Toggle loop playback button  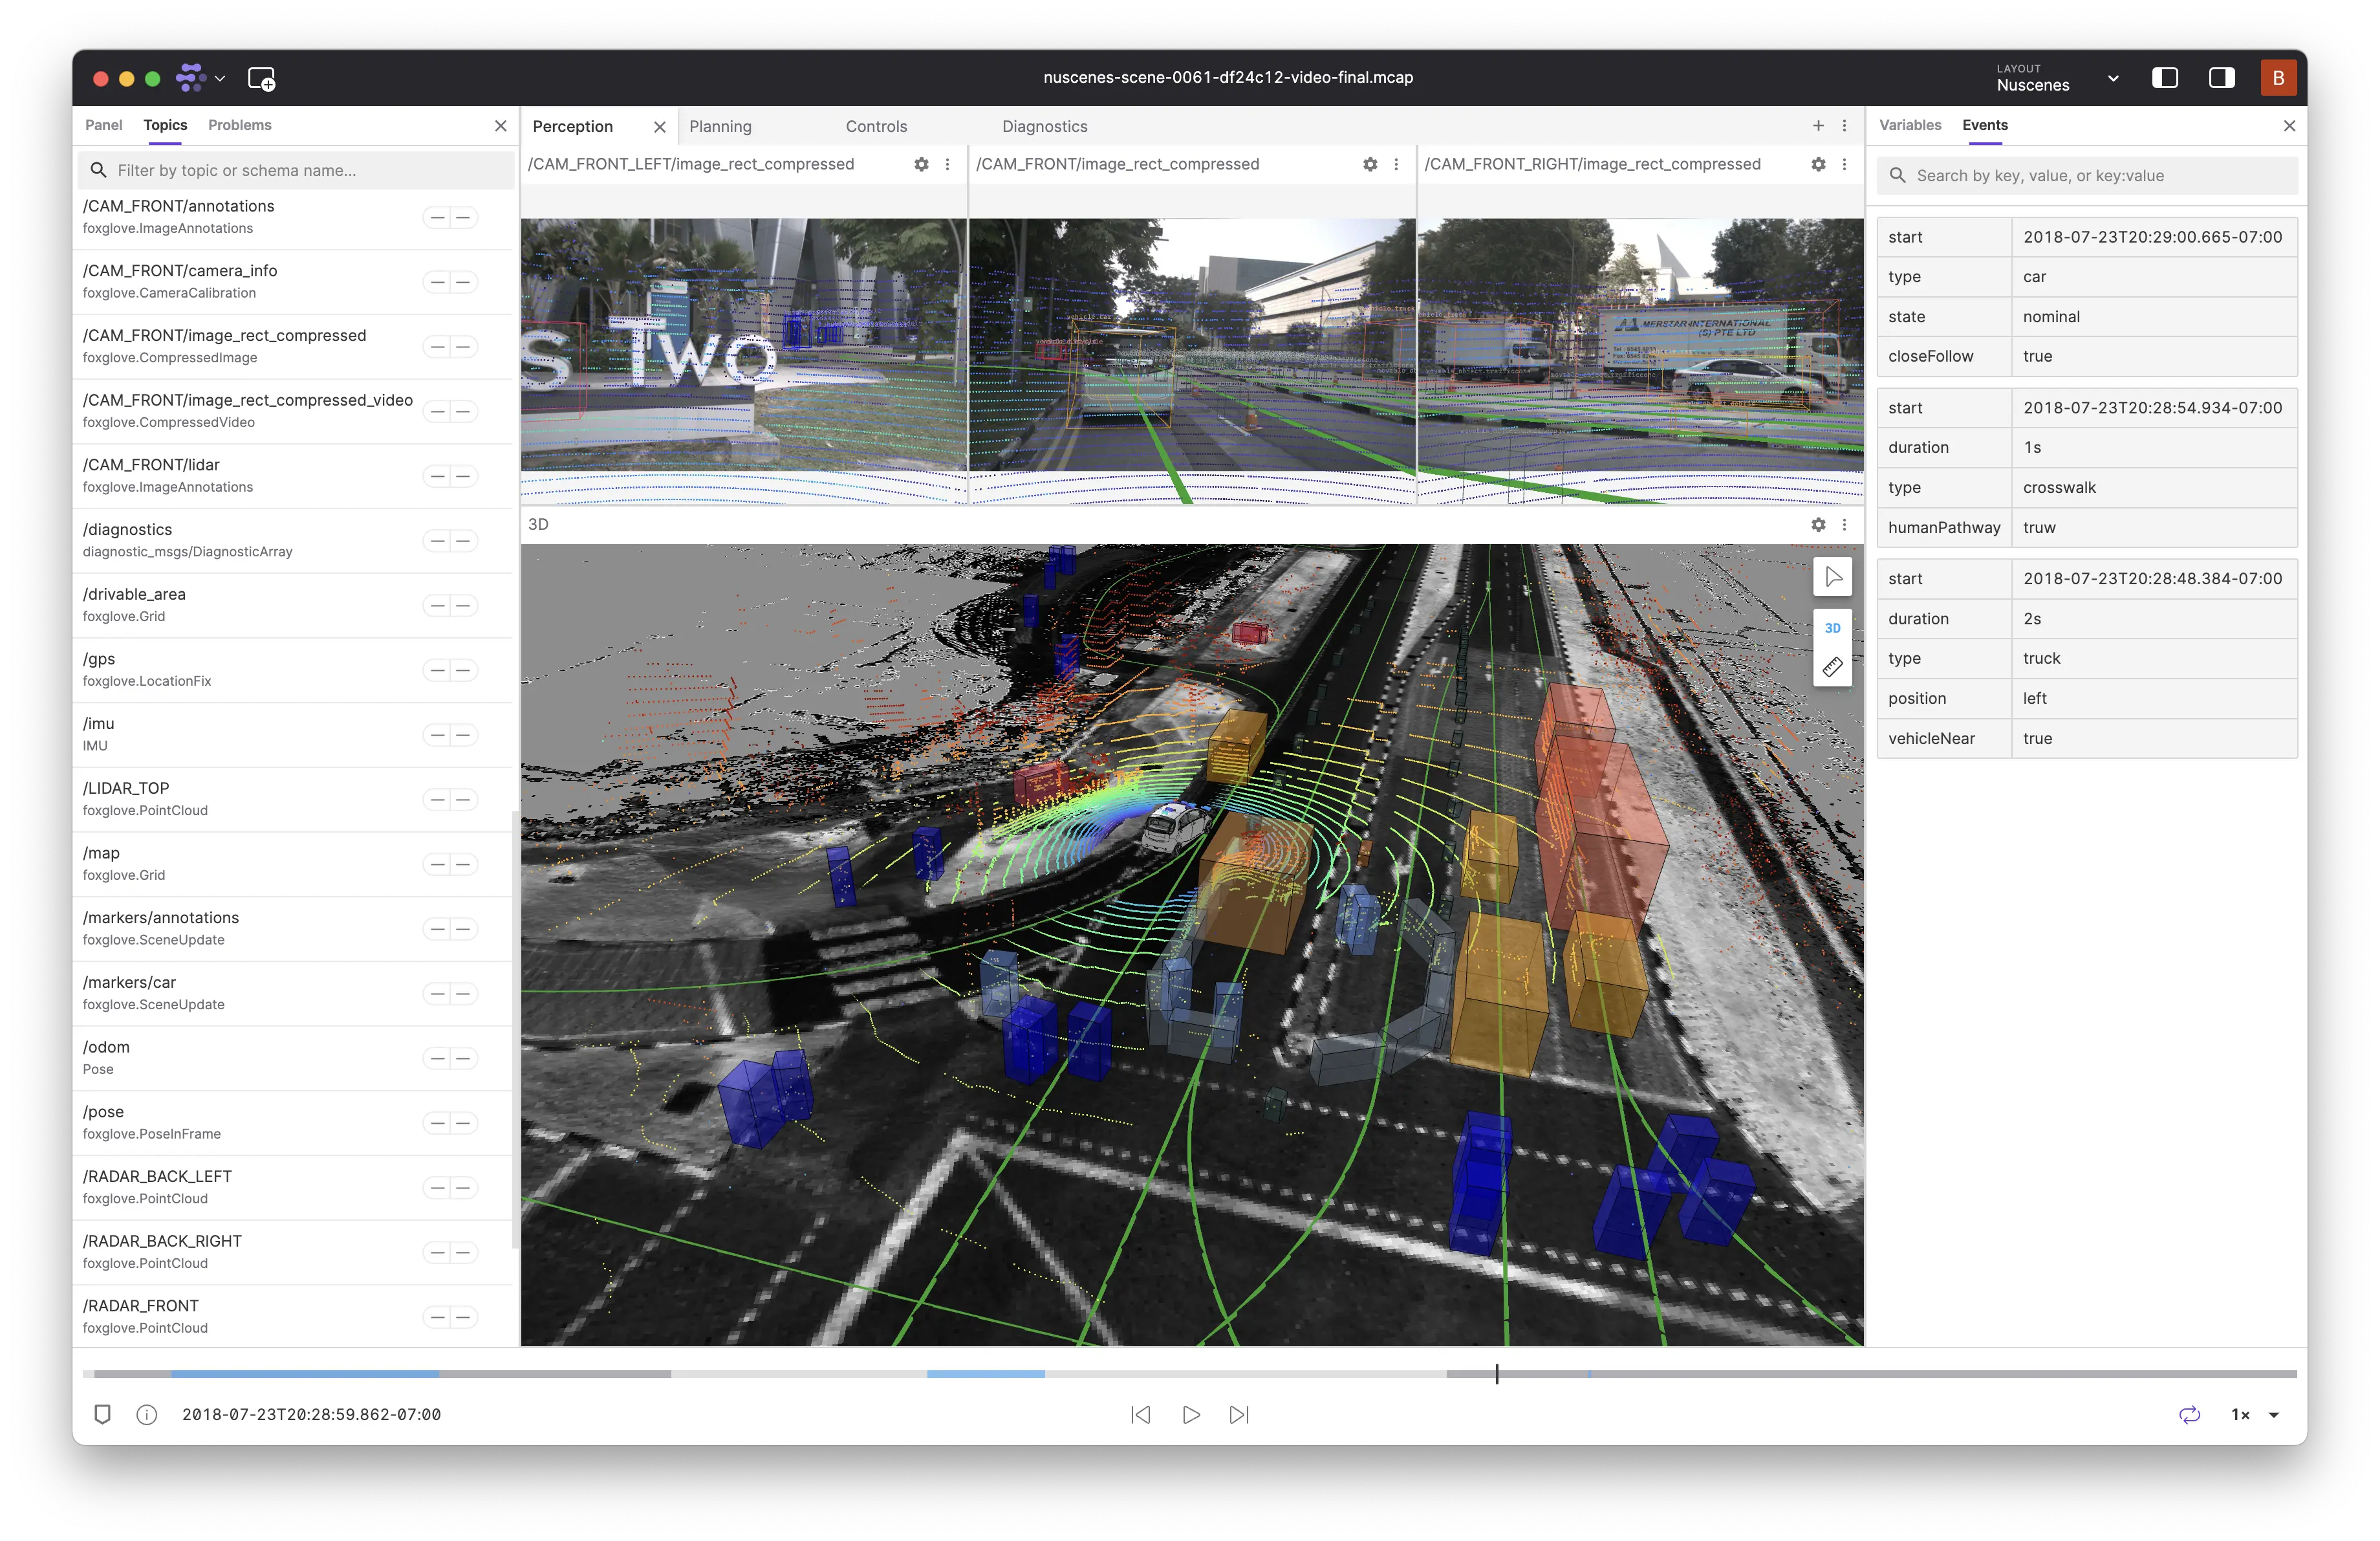tap(2189, 1414)
